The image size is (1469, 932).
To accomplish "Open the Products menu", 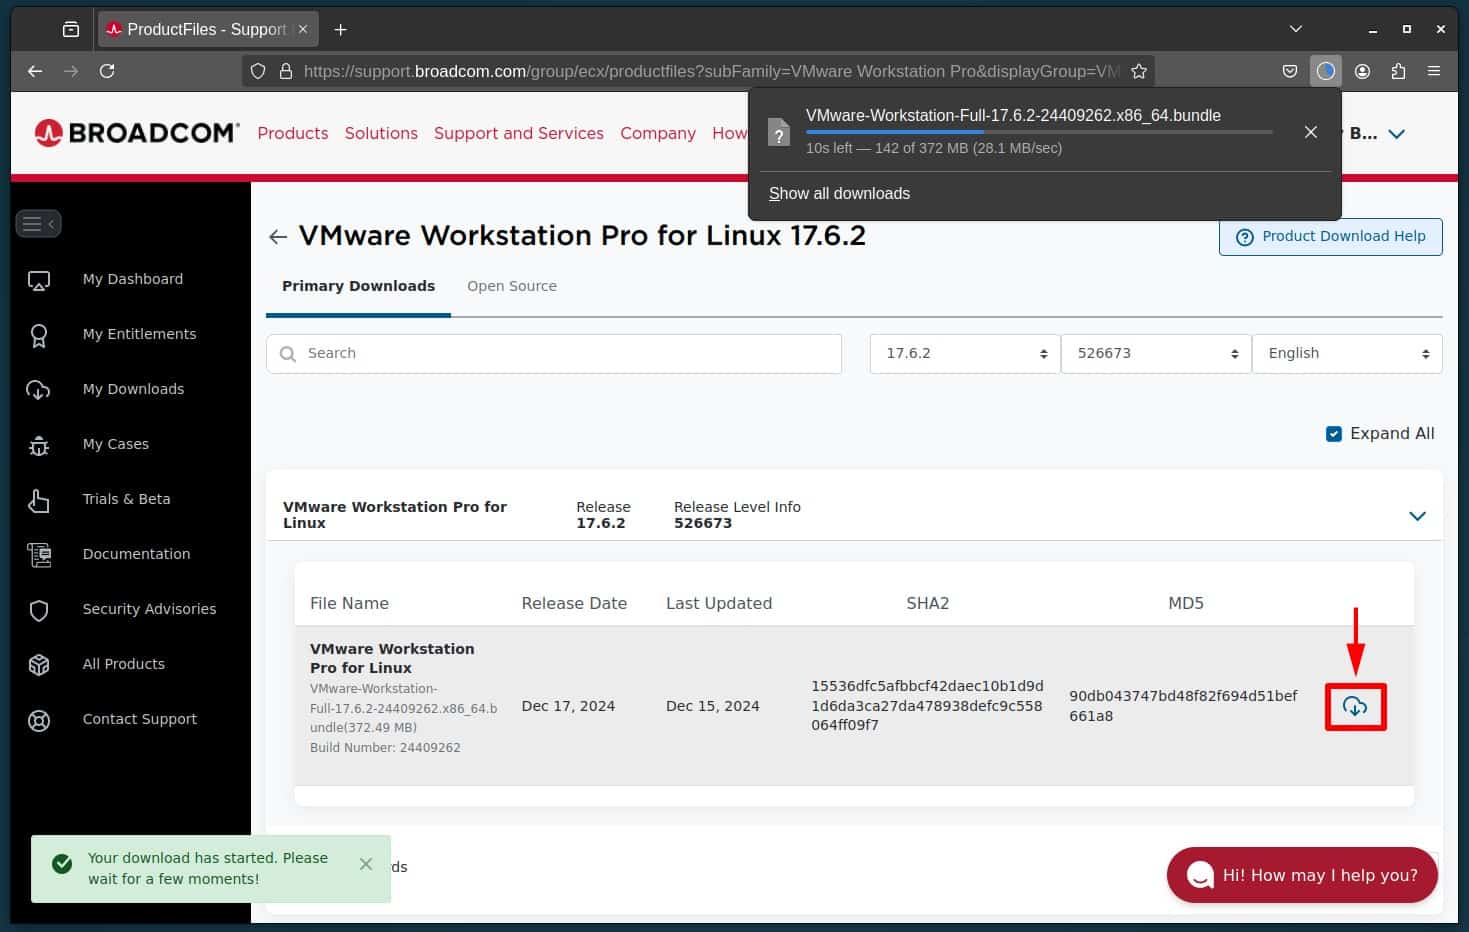I will tap(292, 133).
